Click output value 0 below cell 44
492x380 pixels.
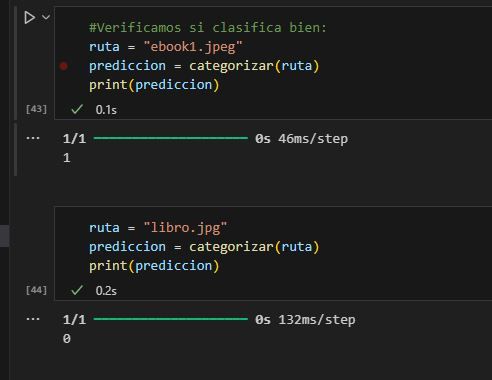[x=67, y=339]
